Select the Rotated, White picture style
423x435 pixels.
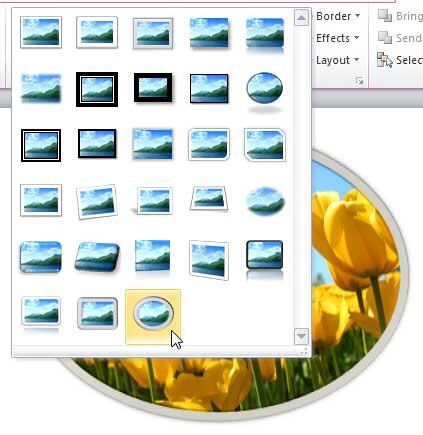point(97,201)
